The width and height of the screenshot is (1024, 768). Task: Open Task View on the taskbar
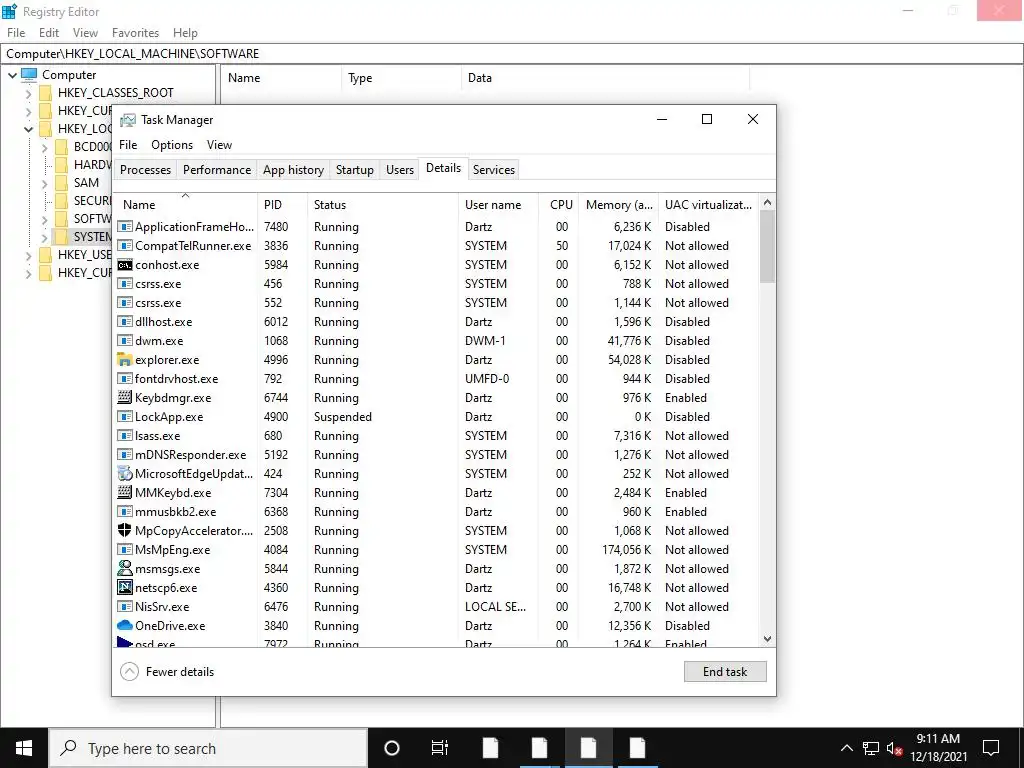coord(440,748)
